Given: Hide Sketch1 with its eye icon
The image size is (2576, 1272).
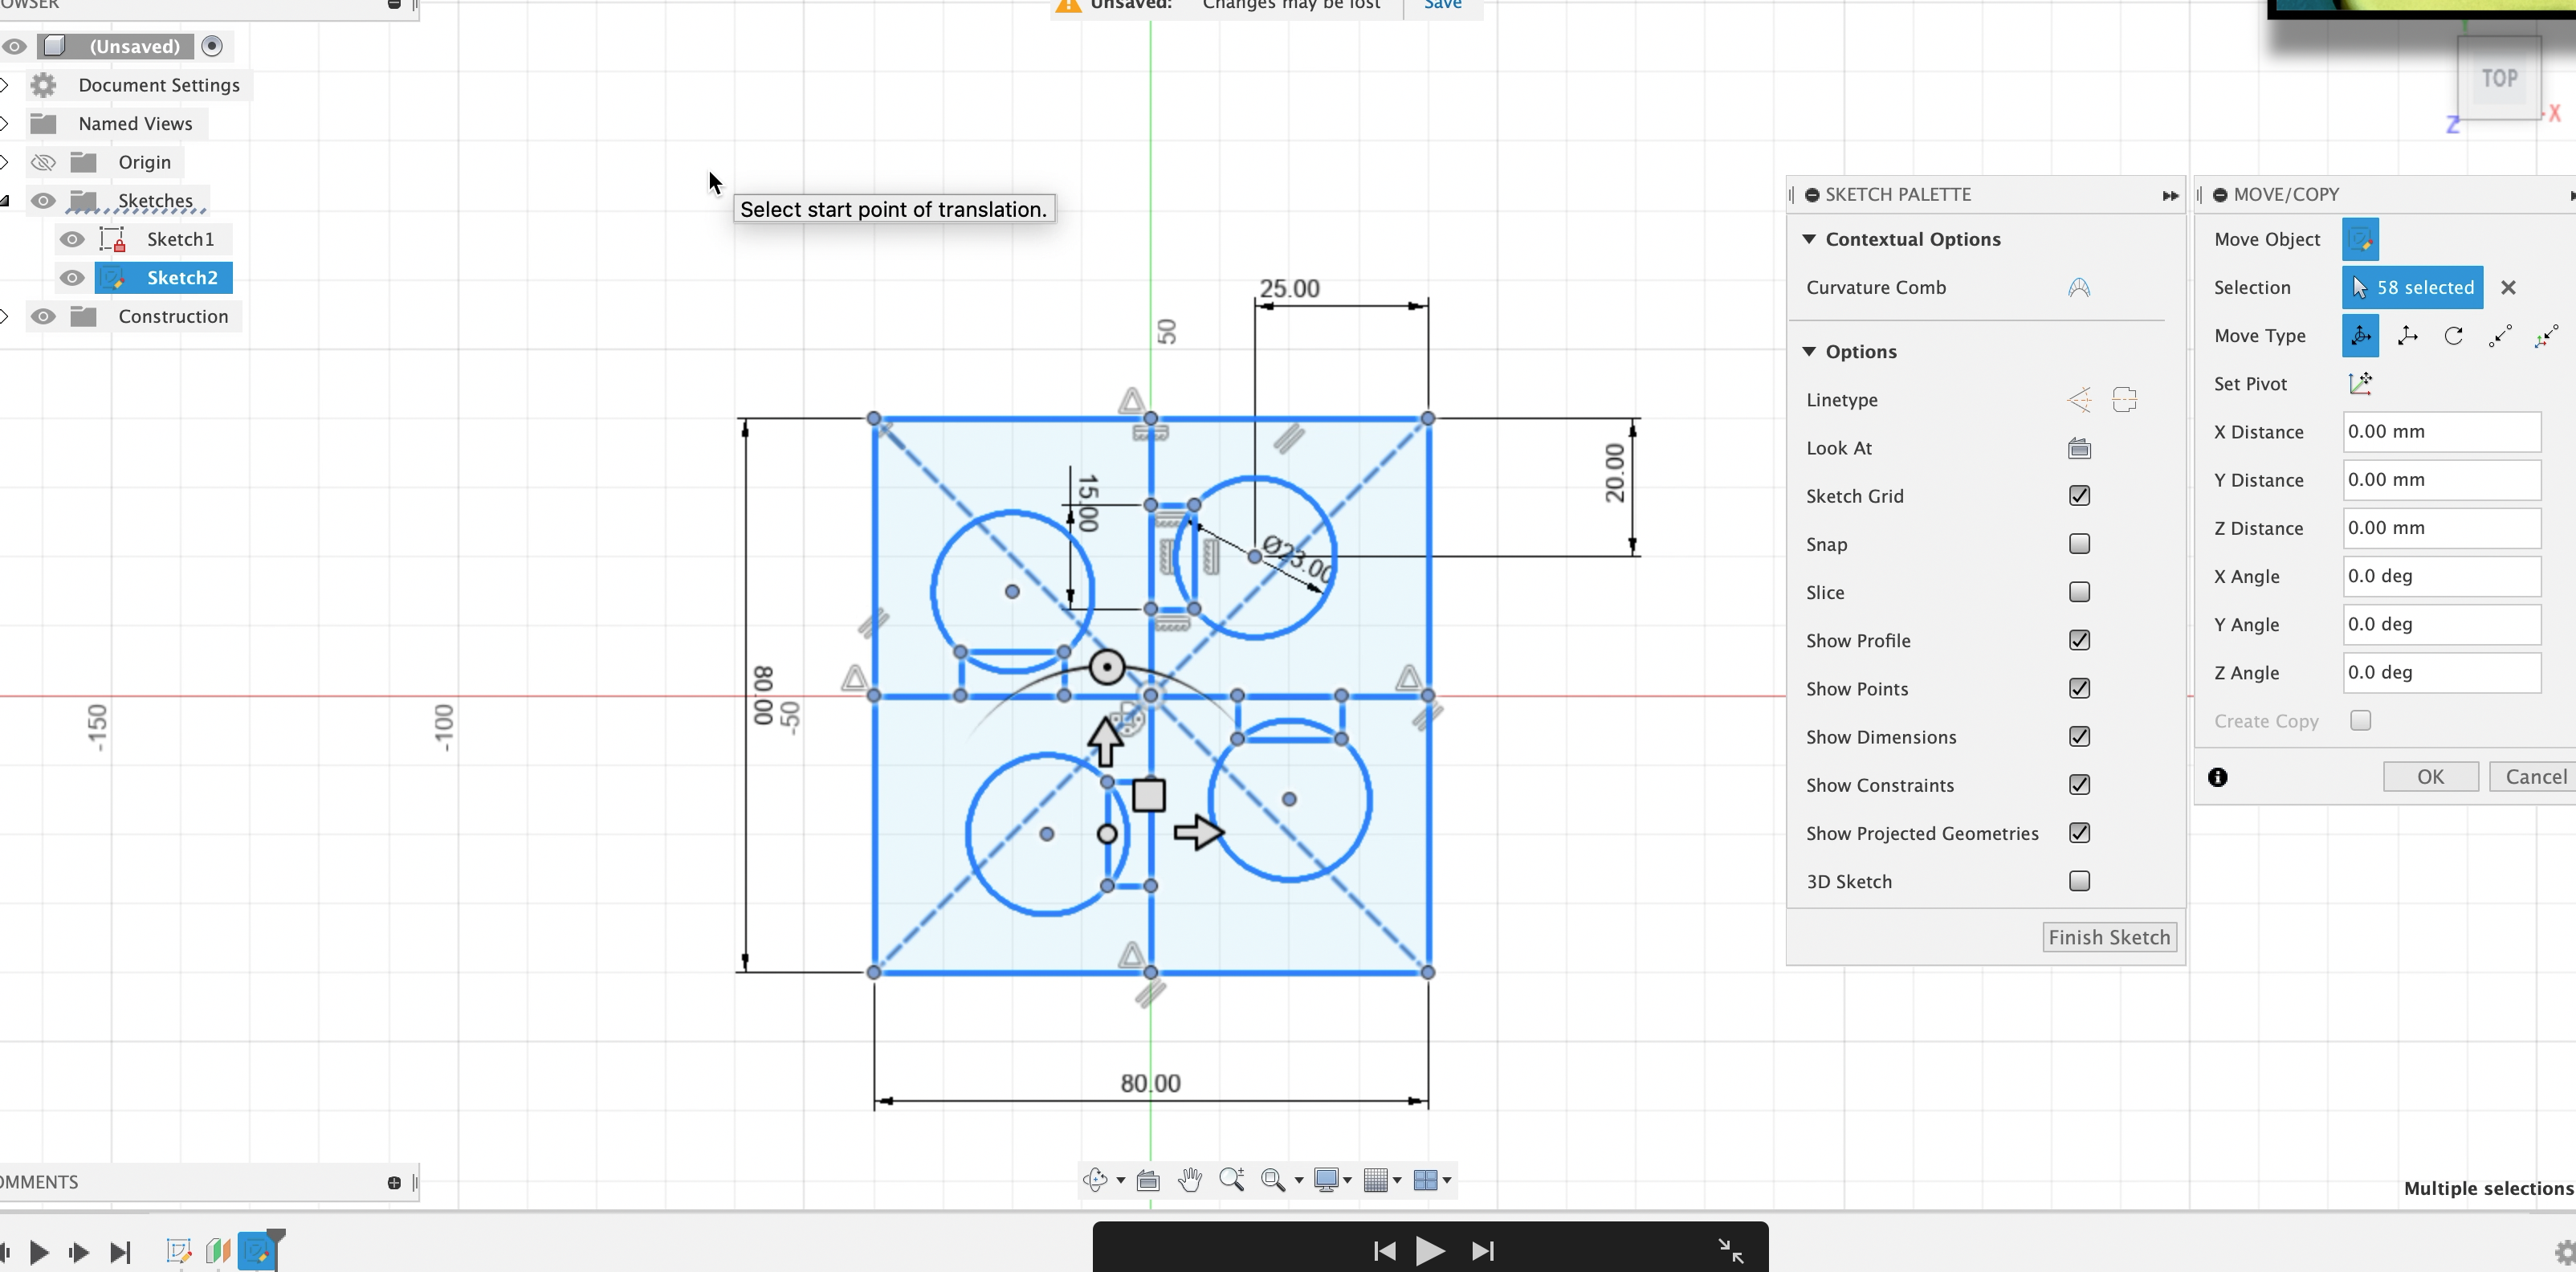Looking at the screenshot, I should 72,239.
